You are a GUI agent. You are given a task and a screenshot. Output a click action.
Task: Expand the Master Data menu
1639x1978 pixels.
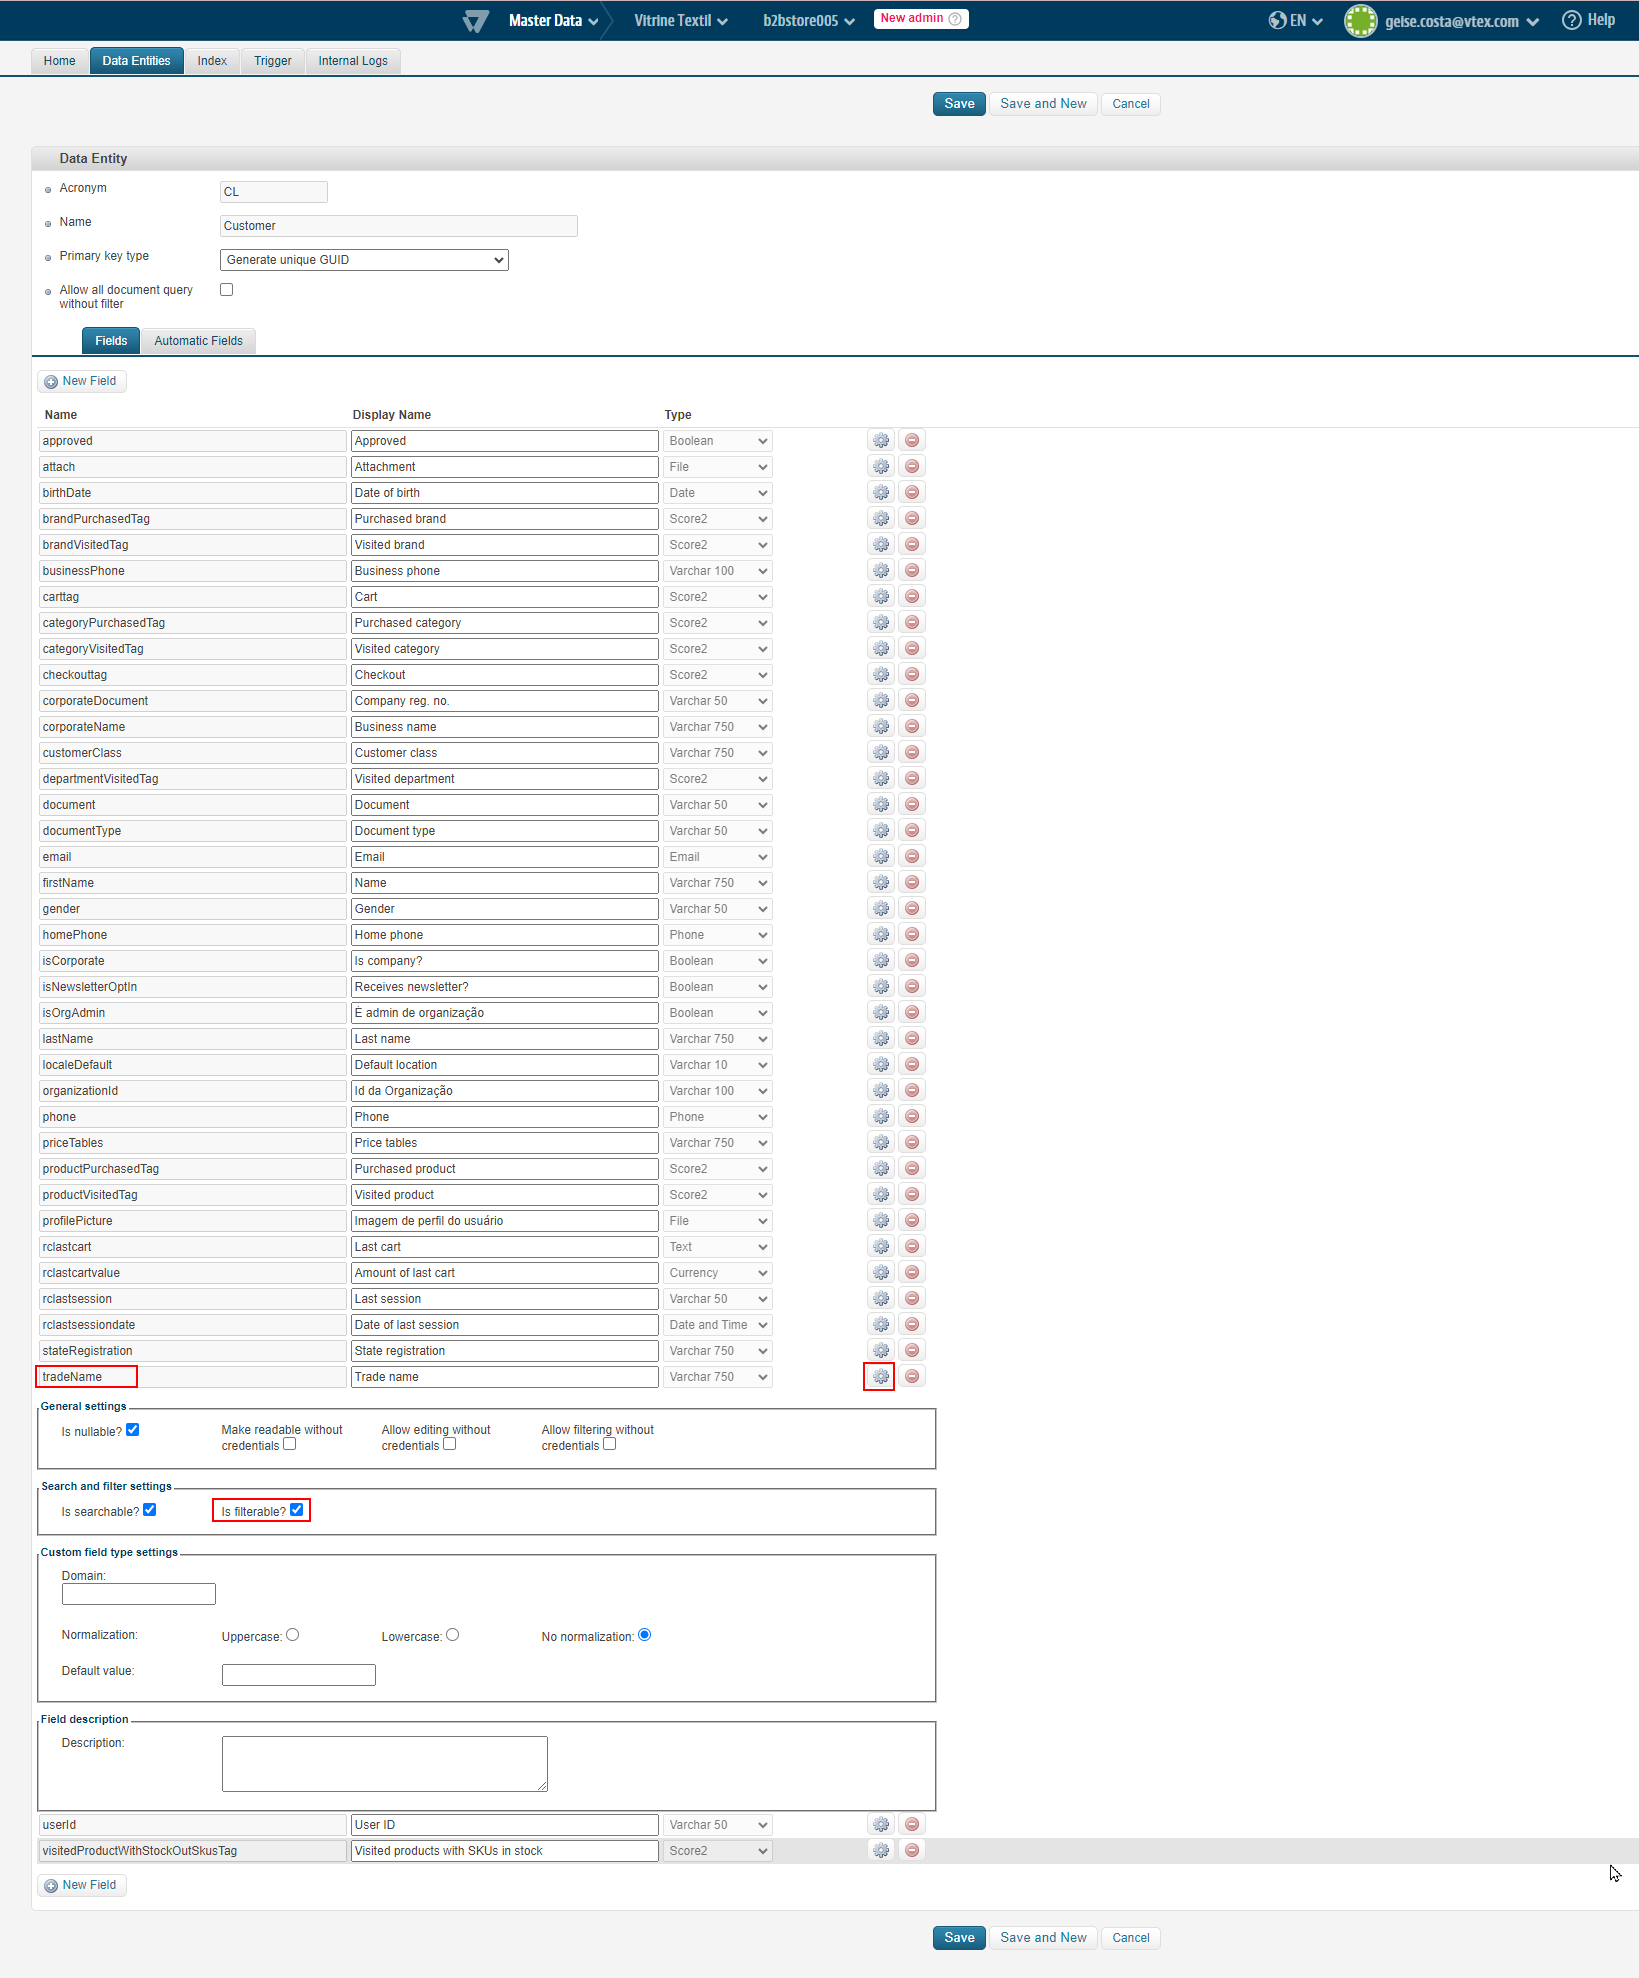[x=553, y=21]
